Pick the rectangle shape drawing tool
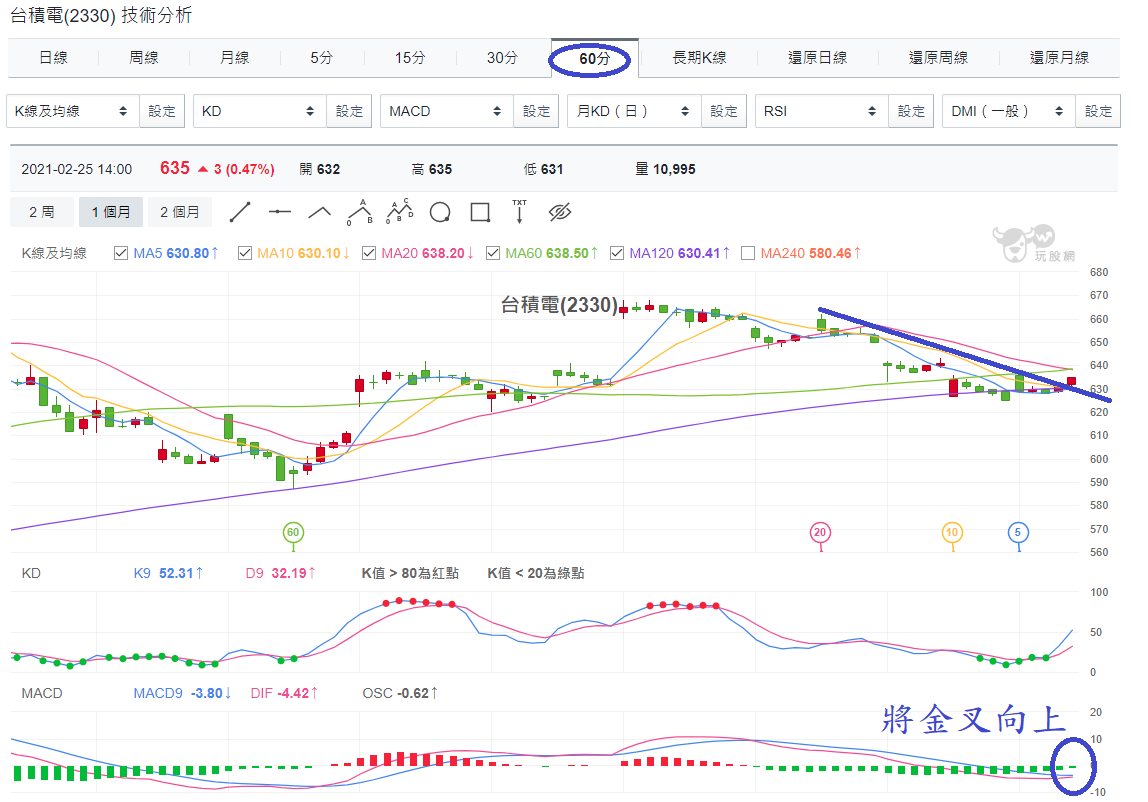The width and height of the screenshot is (1148, 802). click(480, 212)
